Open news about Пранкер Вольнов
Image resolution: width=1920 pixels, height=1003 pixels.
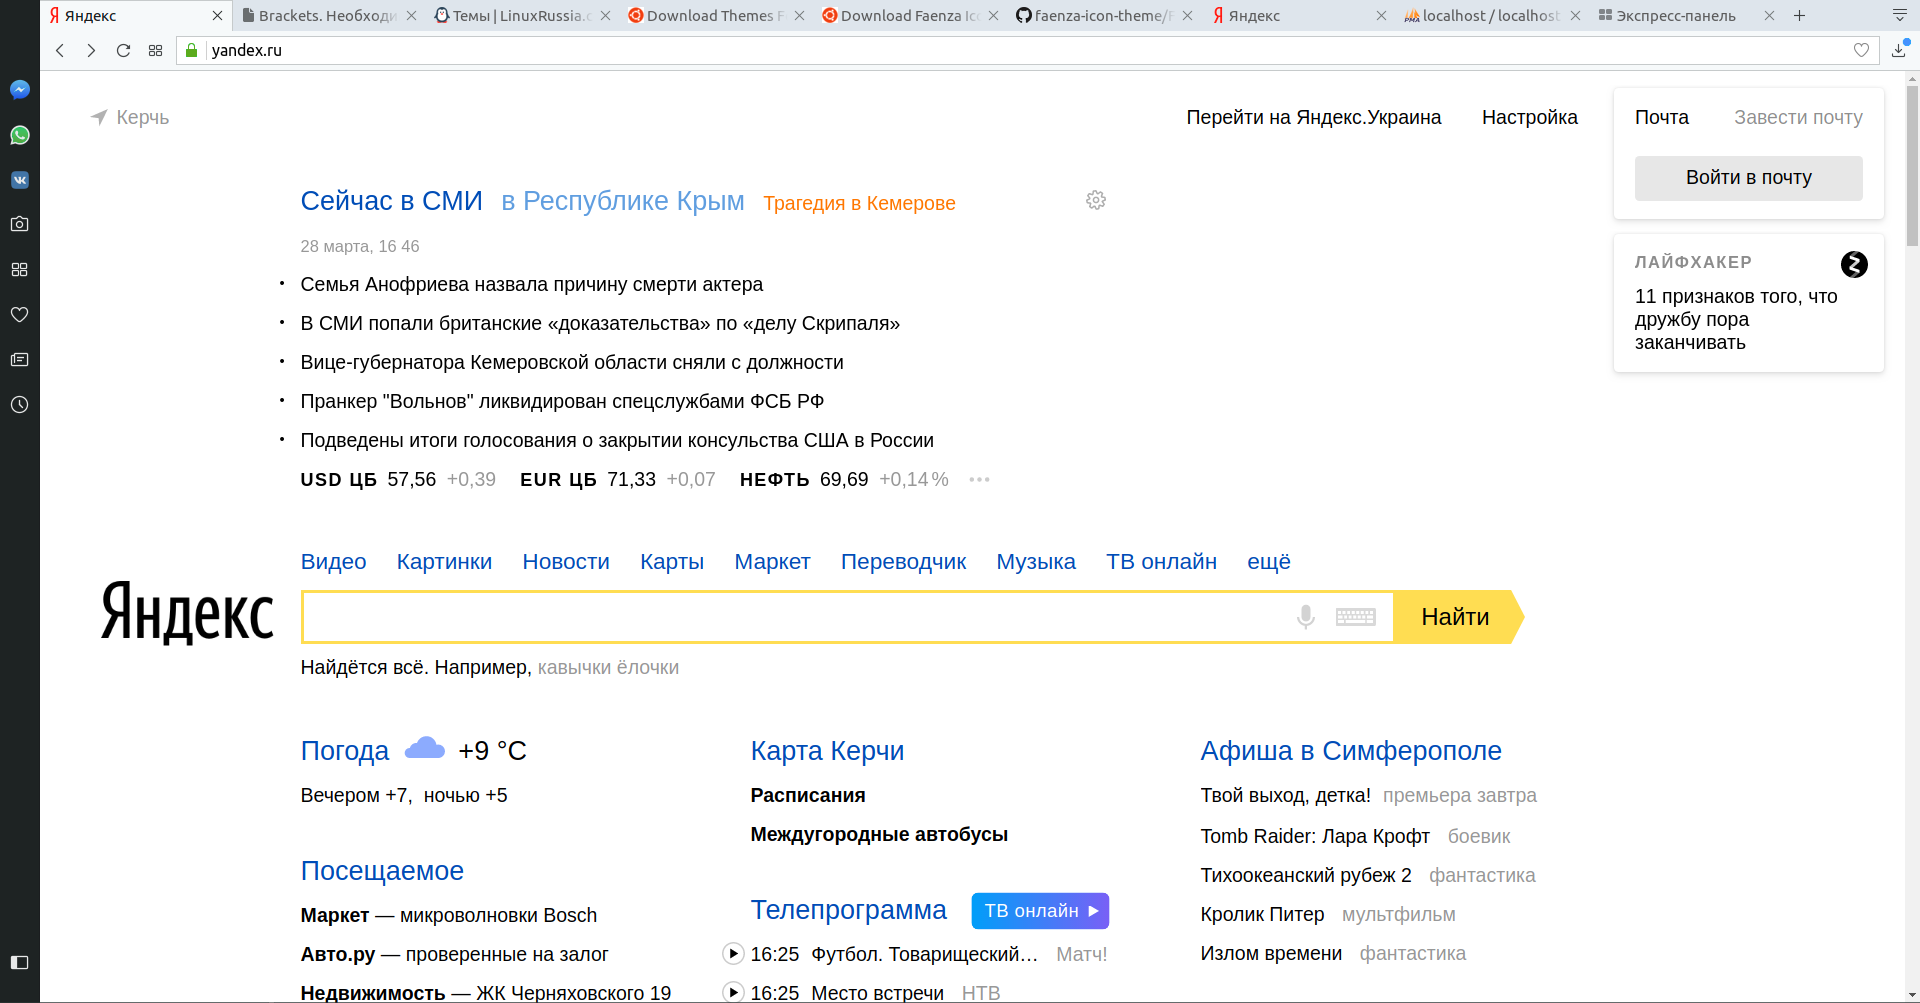[562, 401]
